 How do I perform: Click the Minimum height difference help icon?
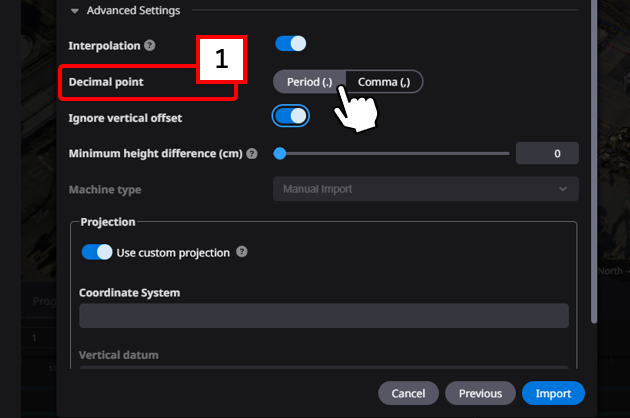click(251, 154)
